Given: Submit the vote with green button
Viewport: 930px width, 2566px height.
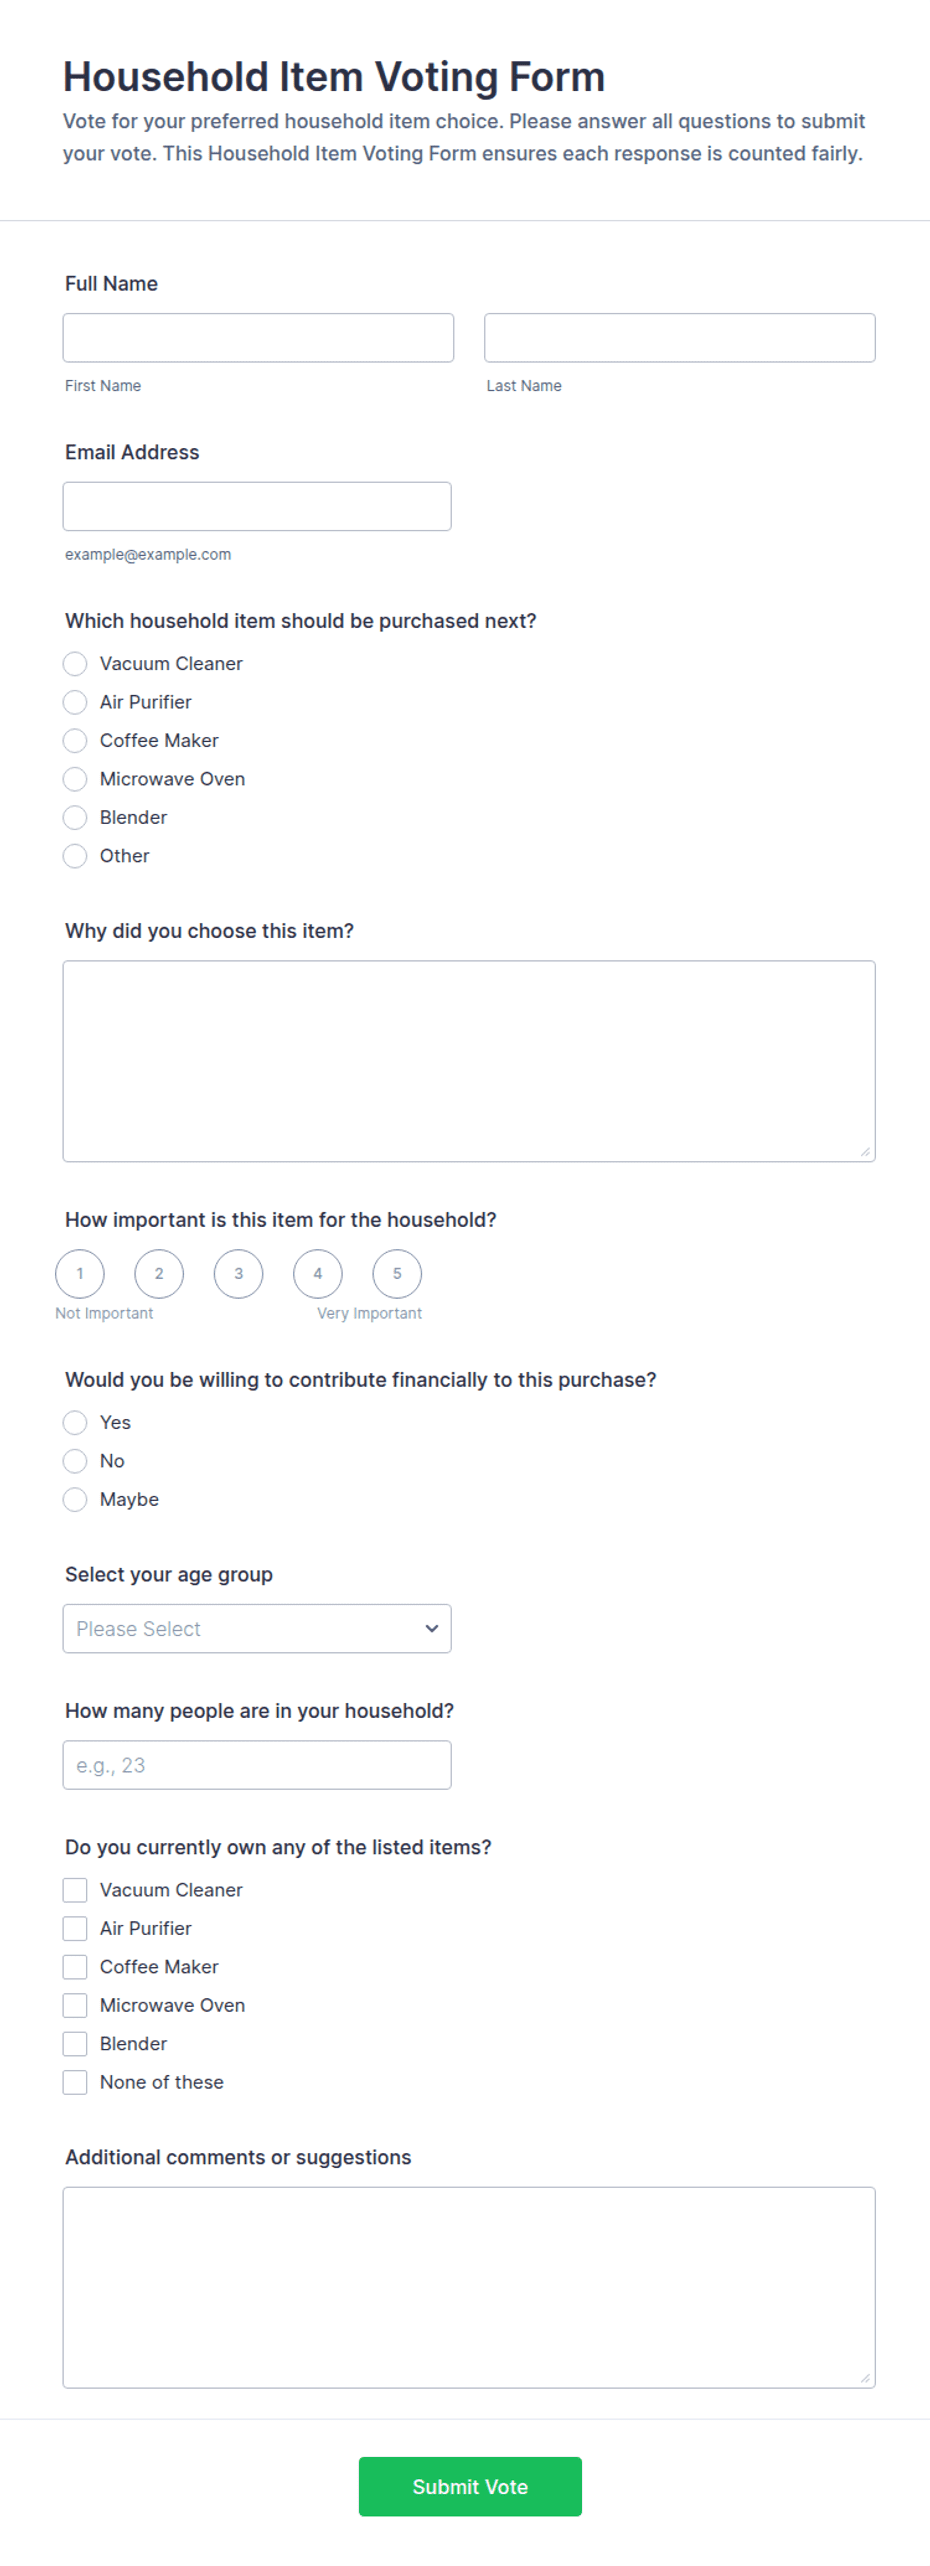Looking at the screenshot, I should (x=470, y=2488).
